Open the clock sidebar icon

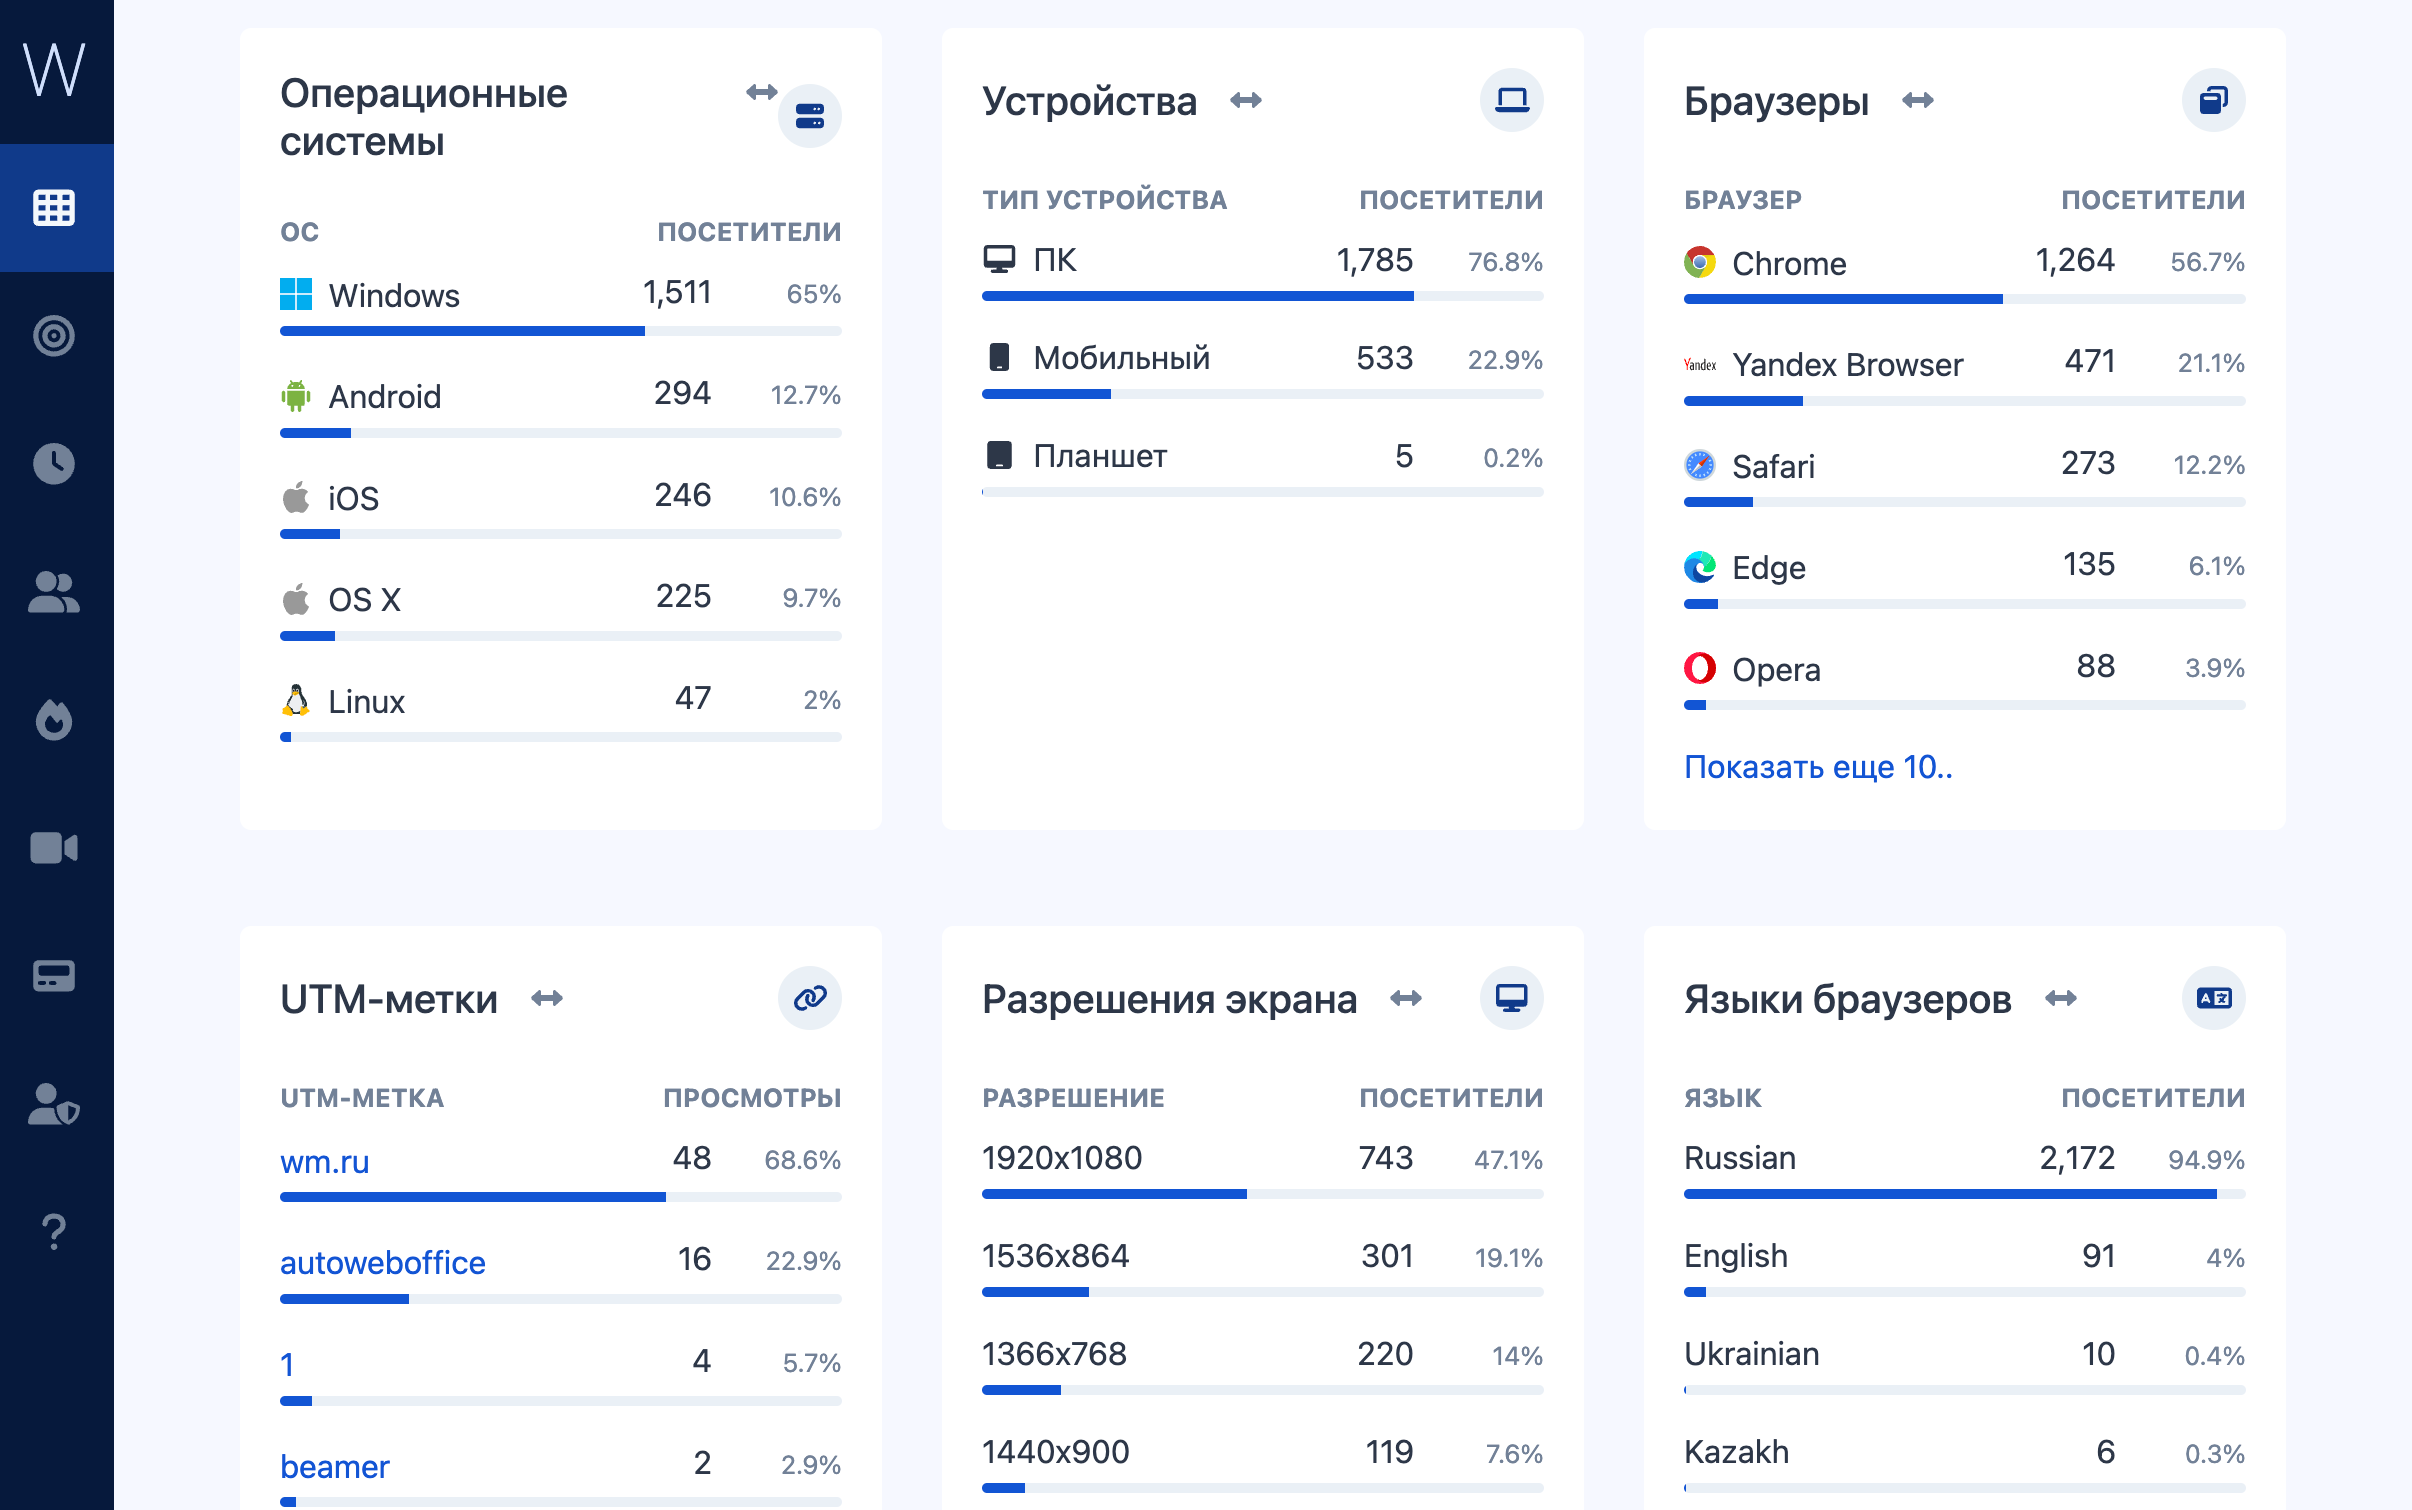54,464
